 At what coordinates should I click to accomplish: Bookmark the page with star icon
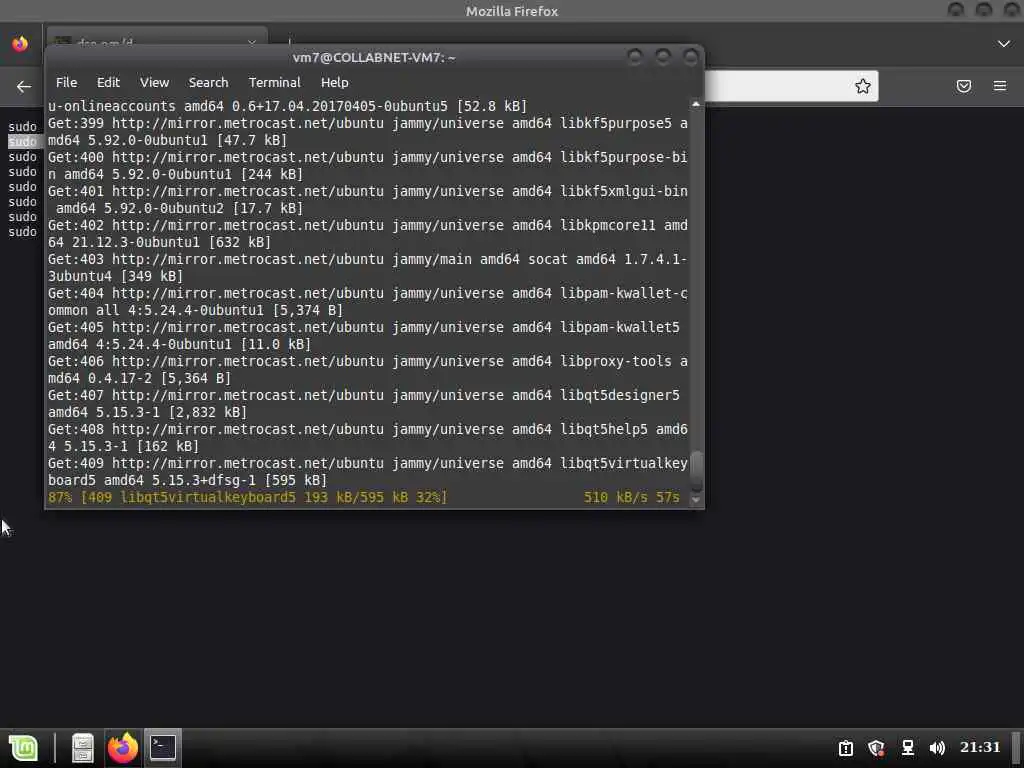863,86
